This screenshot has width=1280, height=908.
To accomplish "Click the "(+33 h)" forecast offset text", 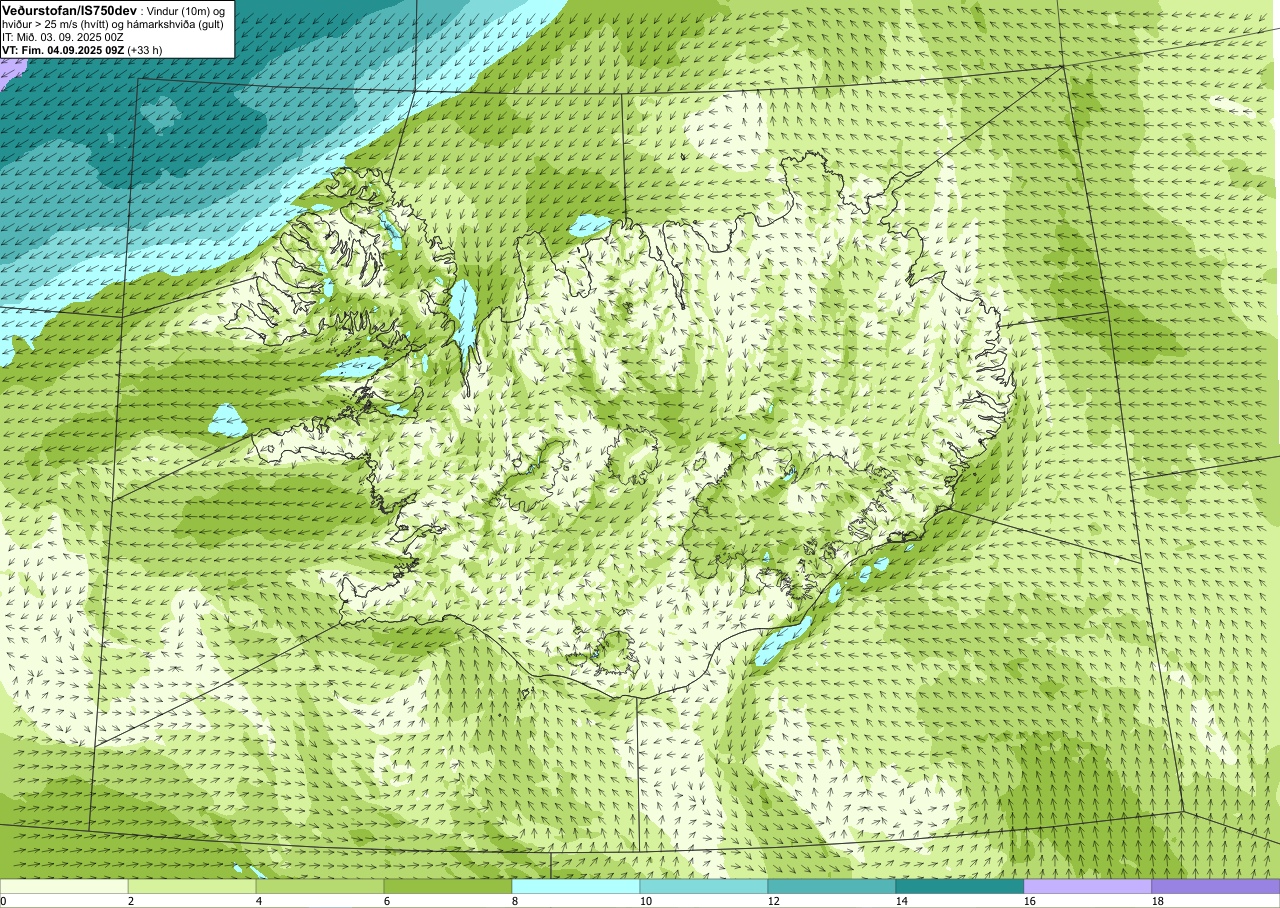I will (x=147, y=50).
